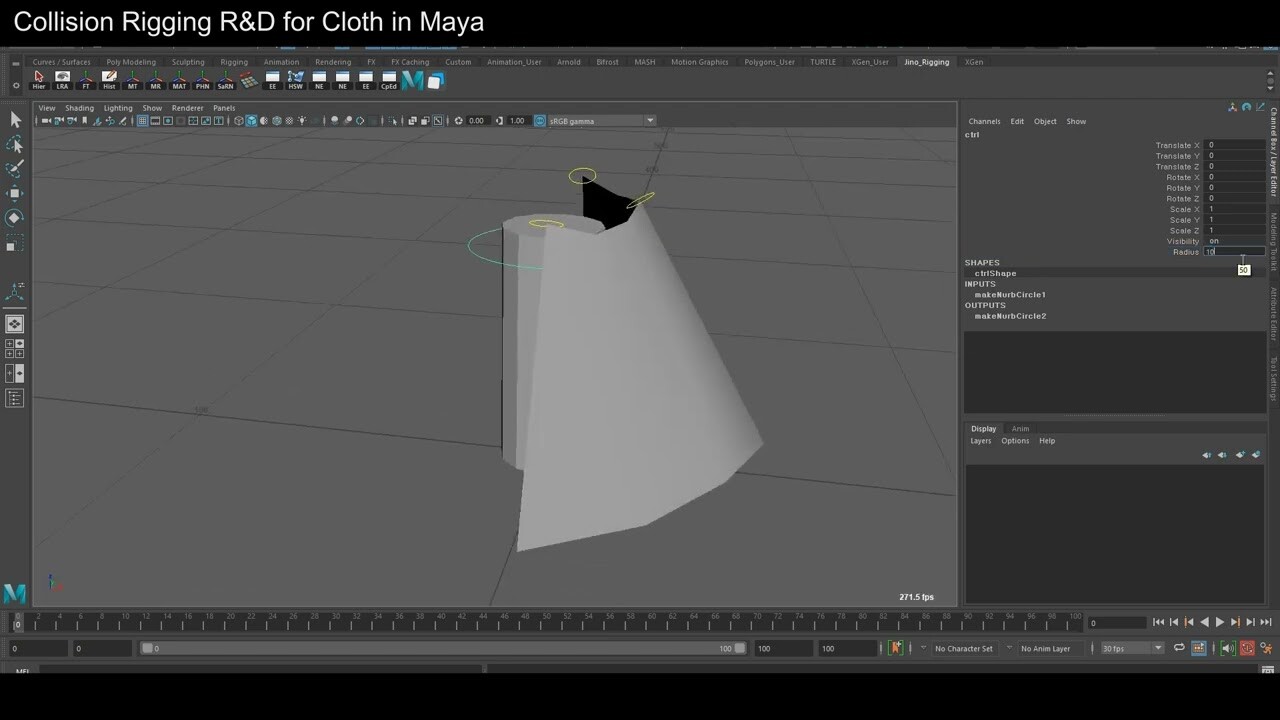
Task: Select the arrow Select Tool in the toolbox
Action: [14, 119]
